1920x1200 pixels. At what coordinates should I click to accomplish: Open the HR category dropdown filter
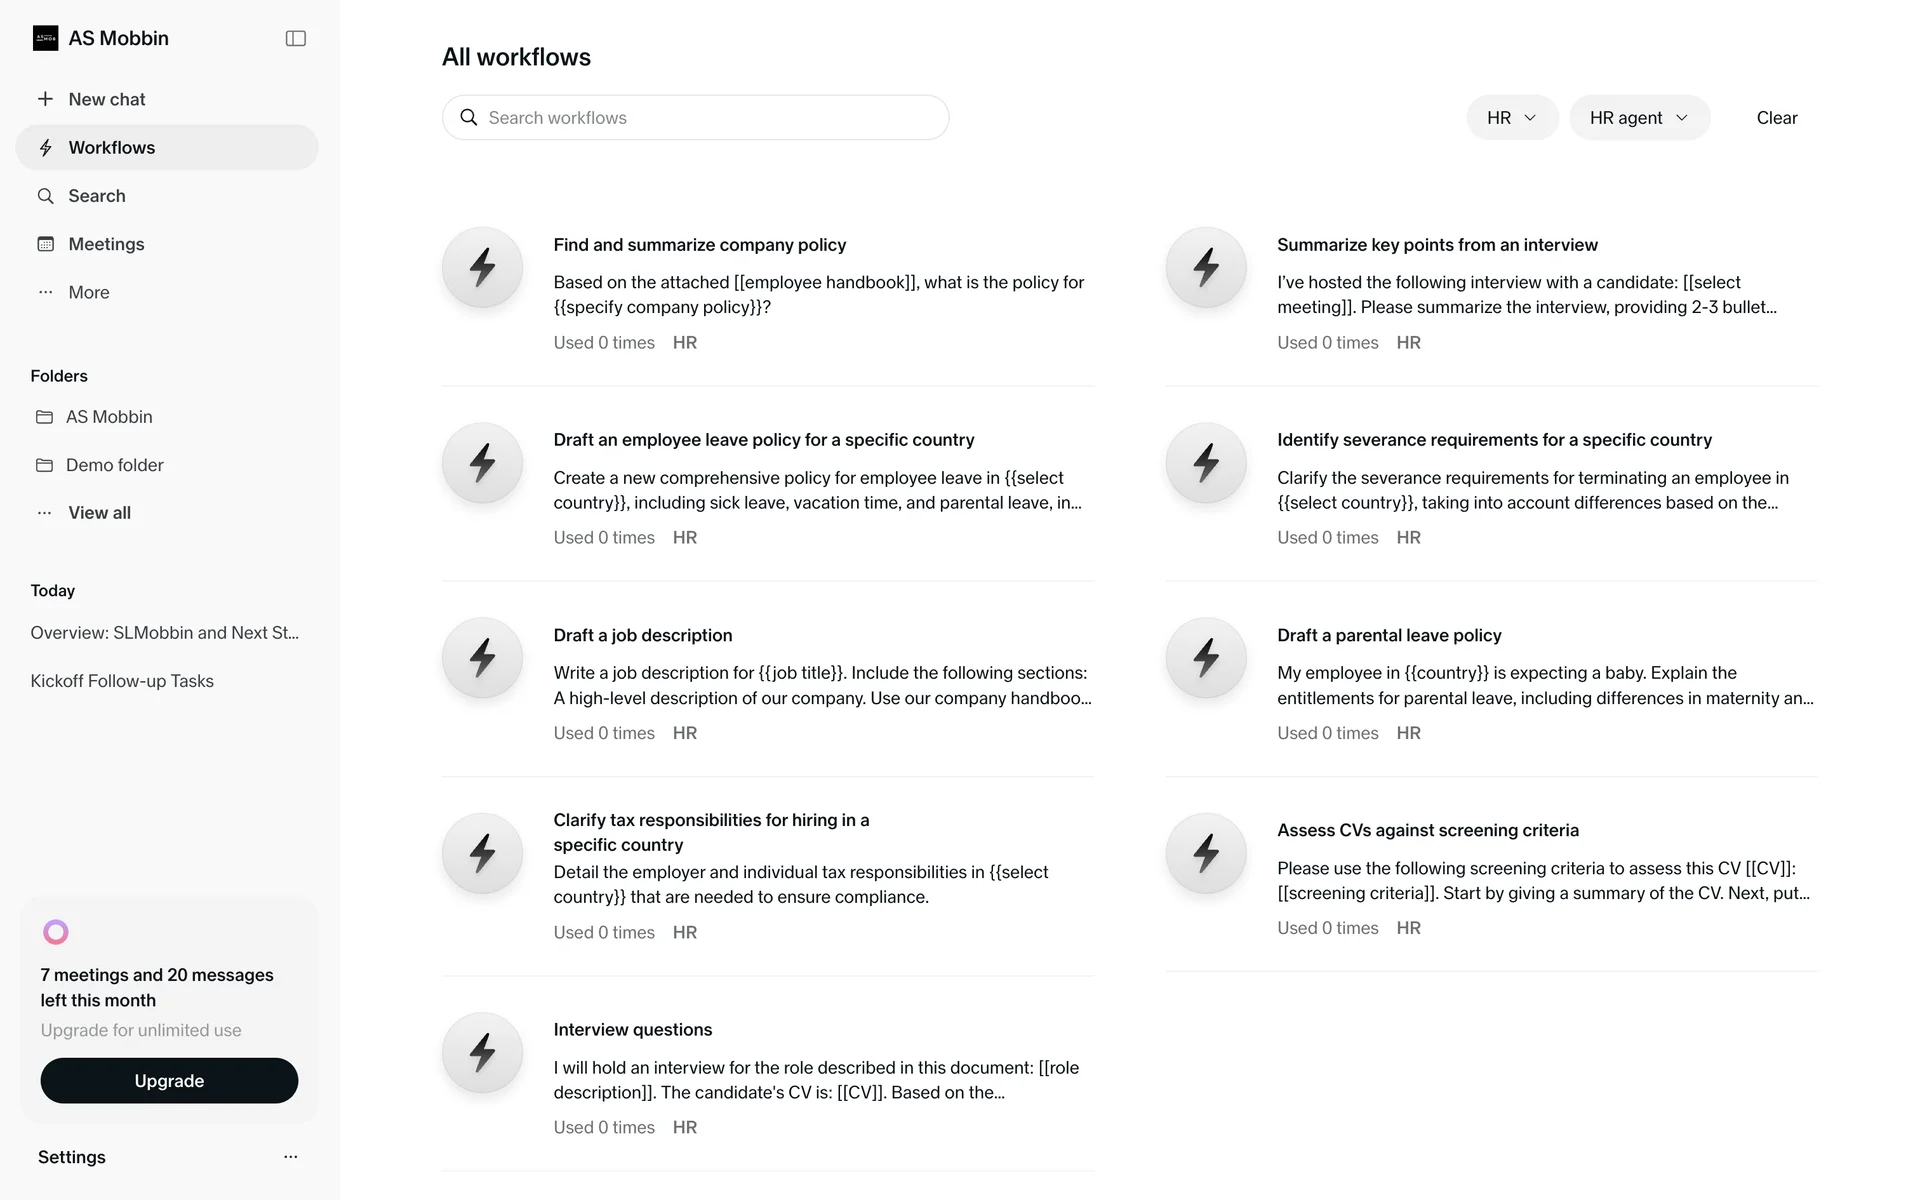pos(1511,118)
